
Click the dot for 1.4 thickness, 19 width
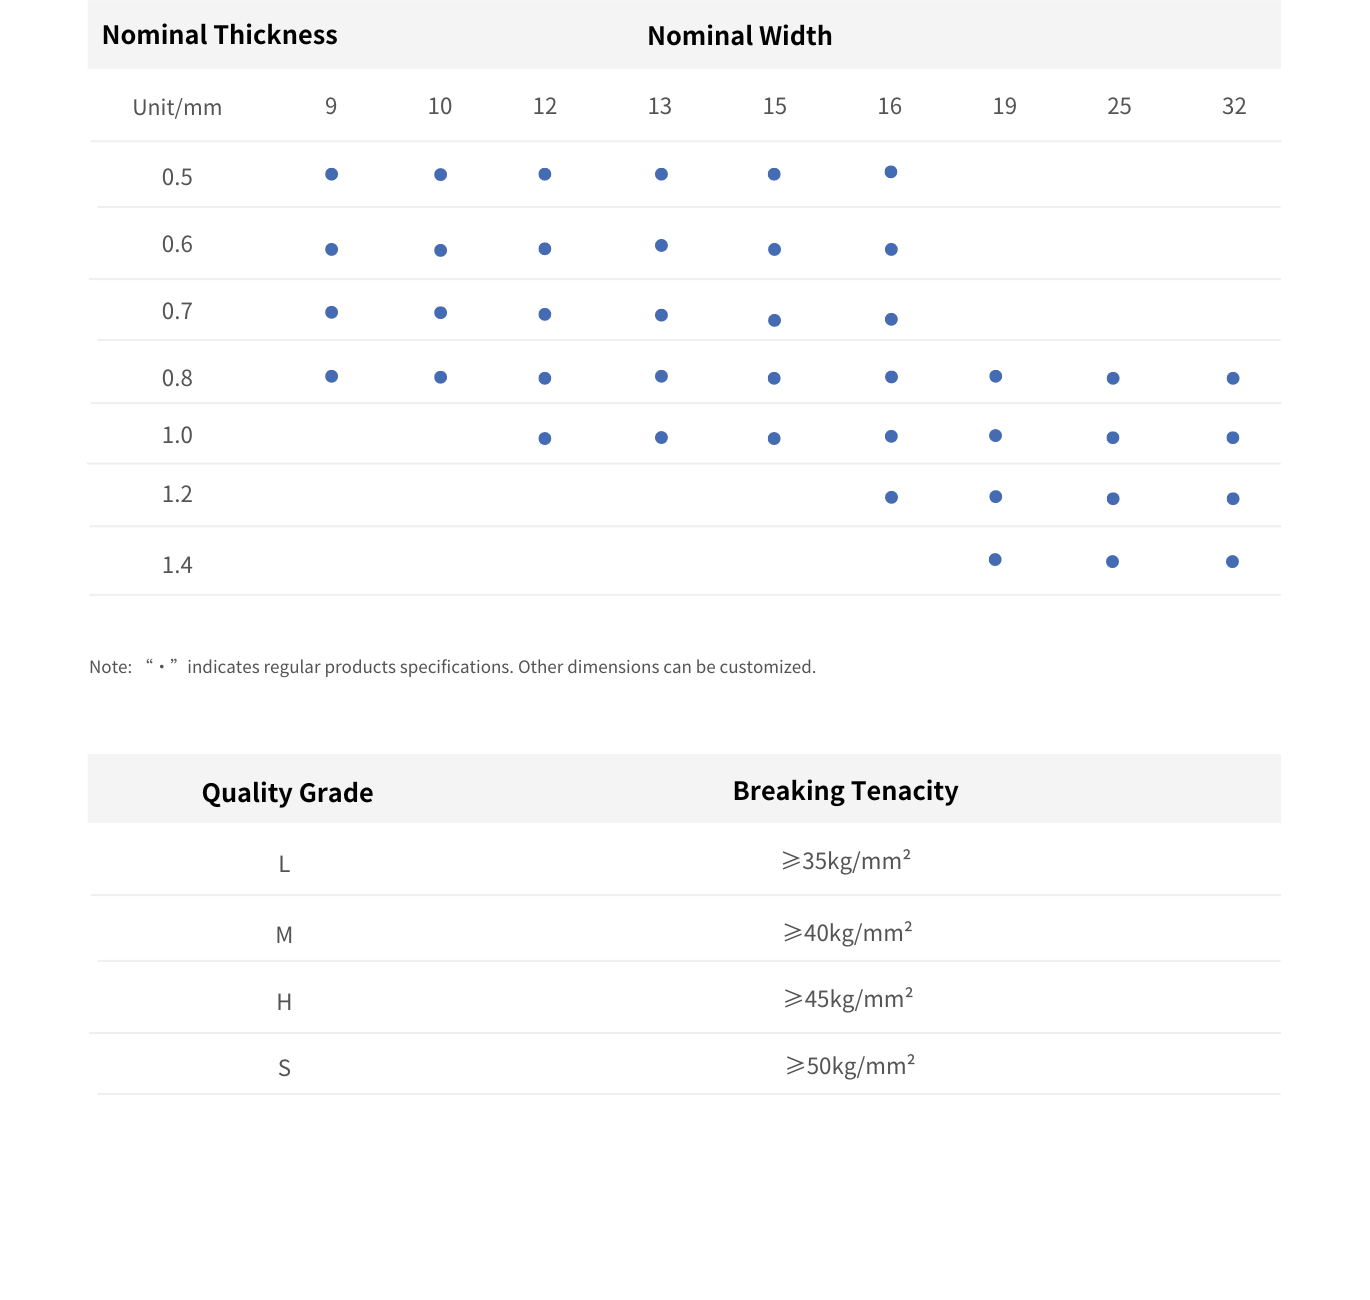point(995,559)
